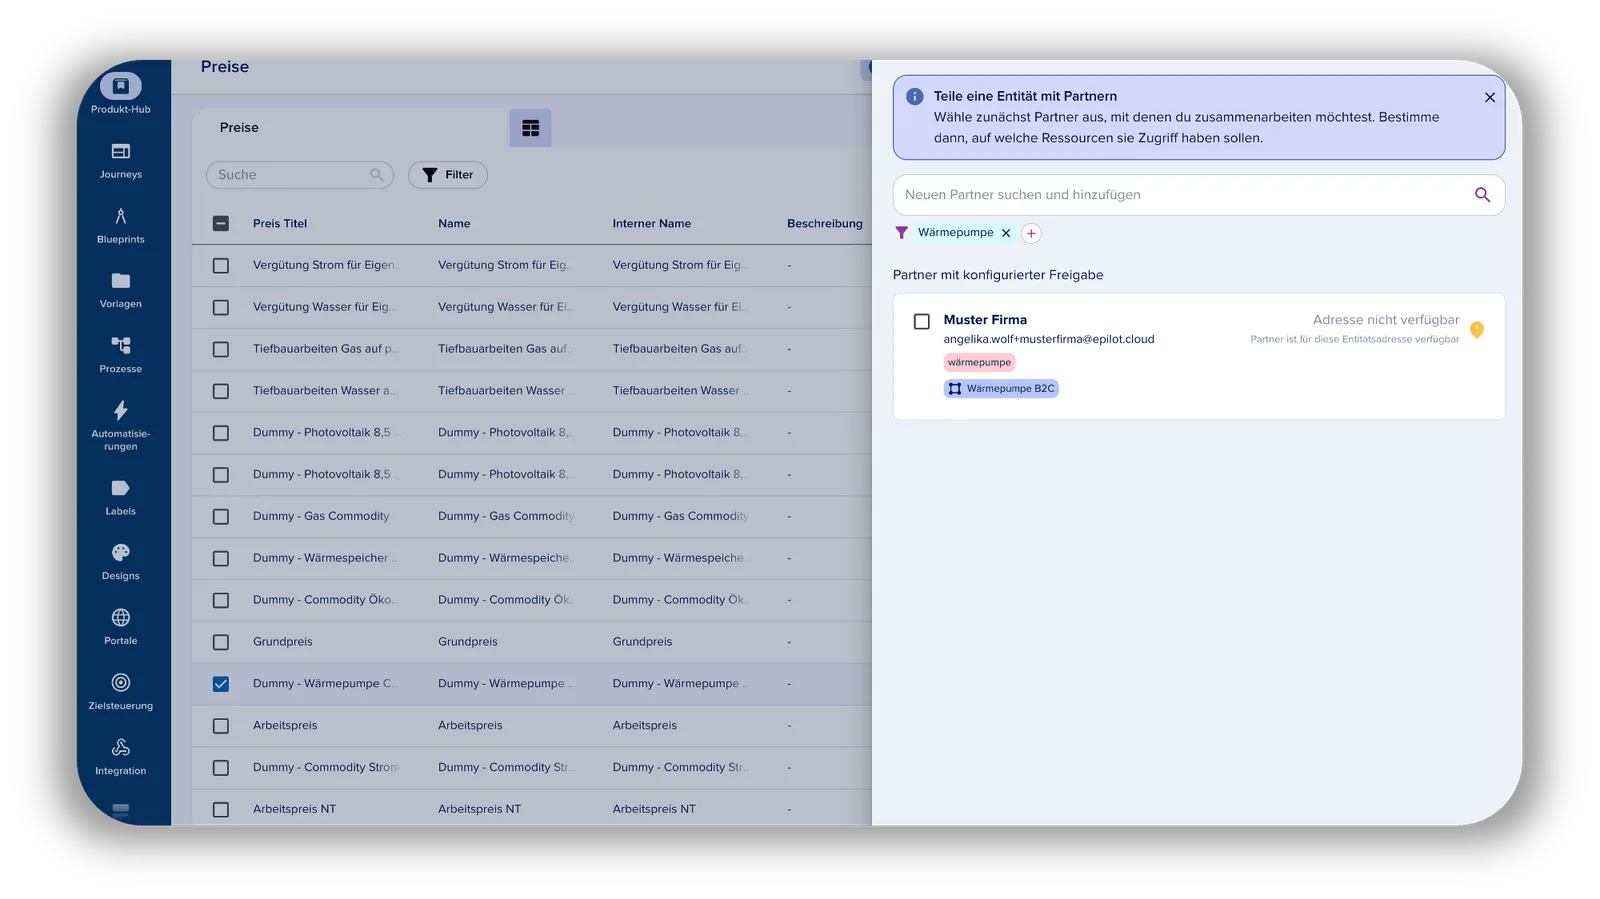
Task: Click the info icon in the sharing banner
Action: click(915, 96)
